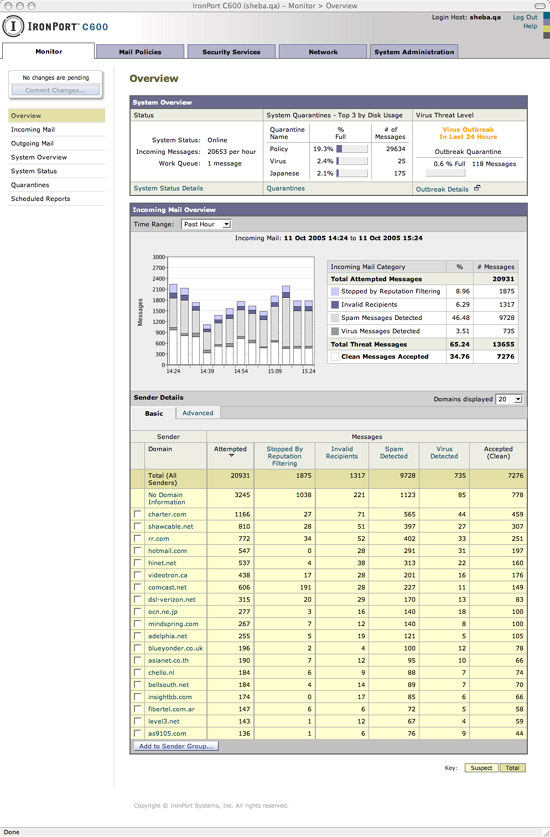550x837 pixels.
Task: Click the Invalid Recipients legend swatch
Action: [x=335, y=304]
